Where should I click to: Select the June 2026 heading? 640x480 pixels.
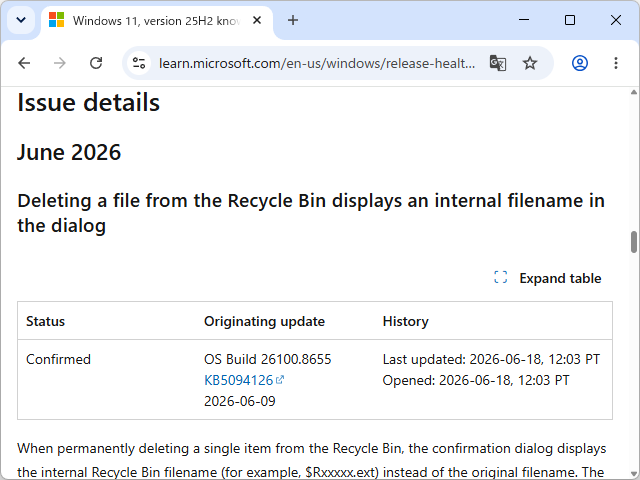pyautogui.click(x=69, y=153)
